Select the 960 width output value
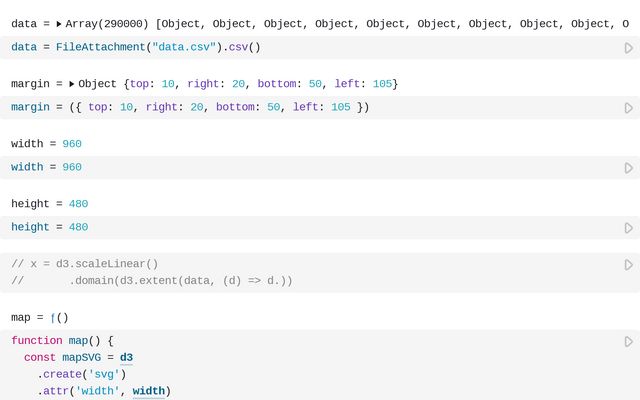The height and width of the screenshot is (400, 640). 72,144
